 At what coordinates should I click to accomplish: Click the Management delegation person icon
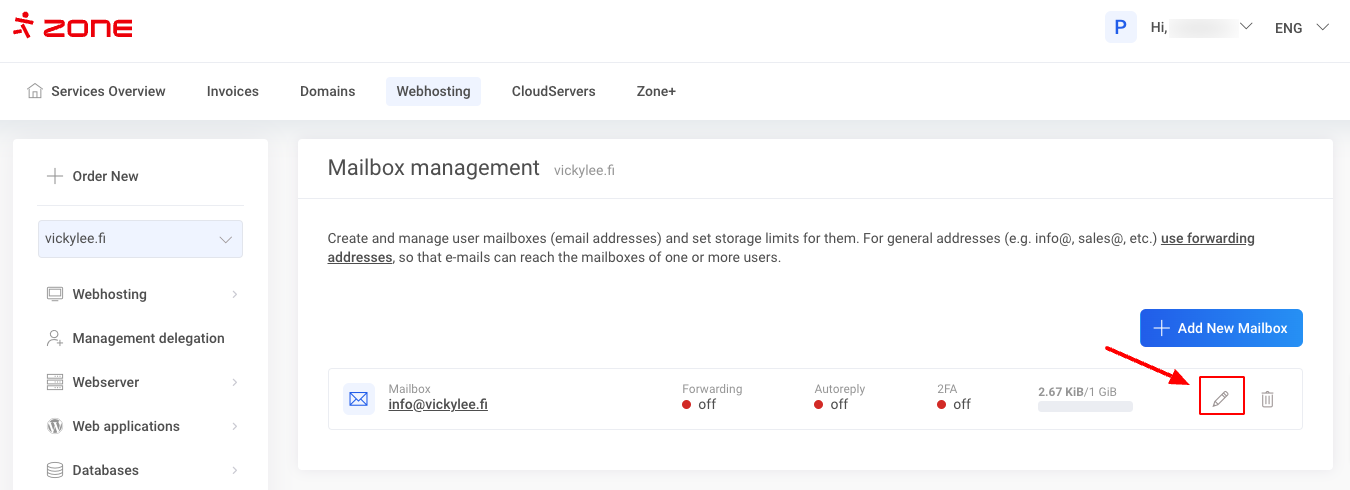[55, 338]
